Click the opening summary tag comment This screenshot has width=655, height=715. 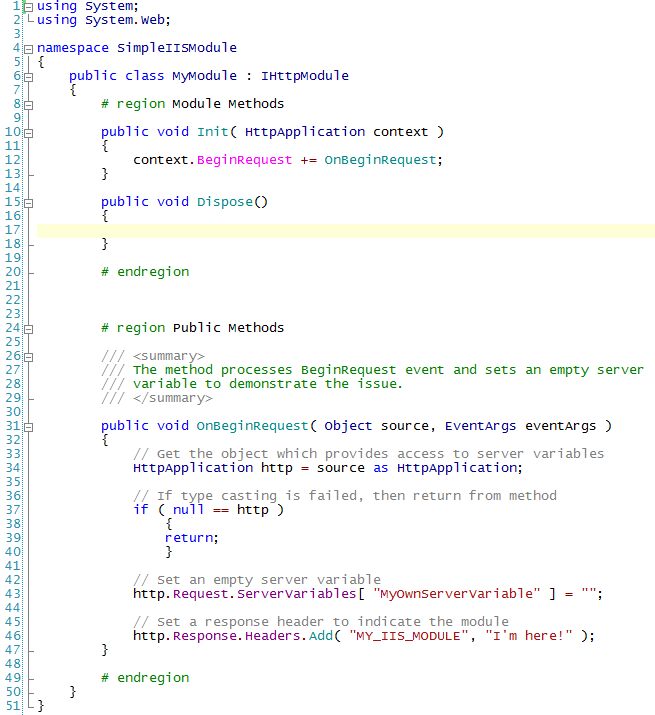point(153,356)
